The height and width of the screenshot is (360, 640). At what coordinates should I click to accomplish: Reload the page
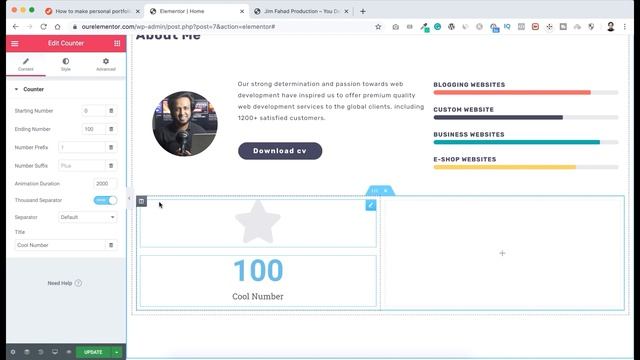click(x=43, y=27)
